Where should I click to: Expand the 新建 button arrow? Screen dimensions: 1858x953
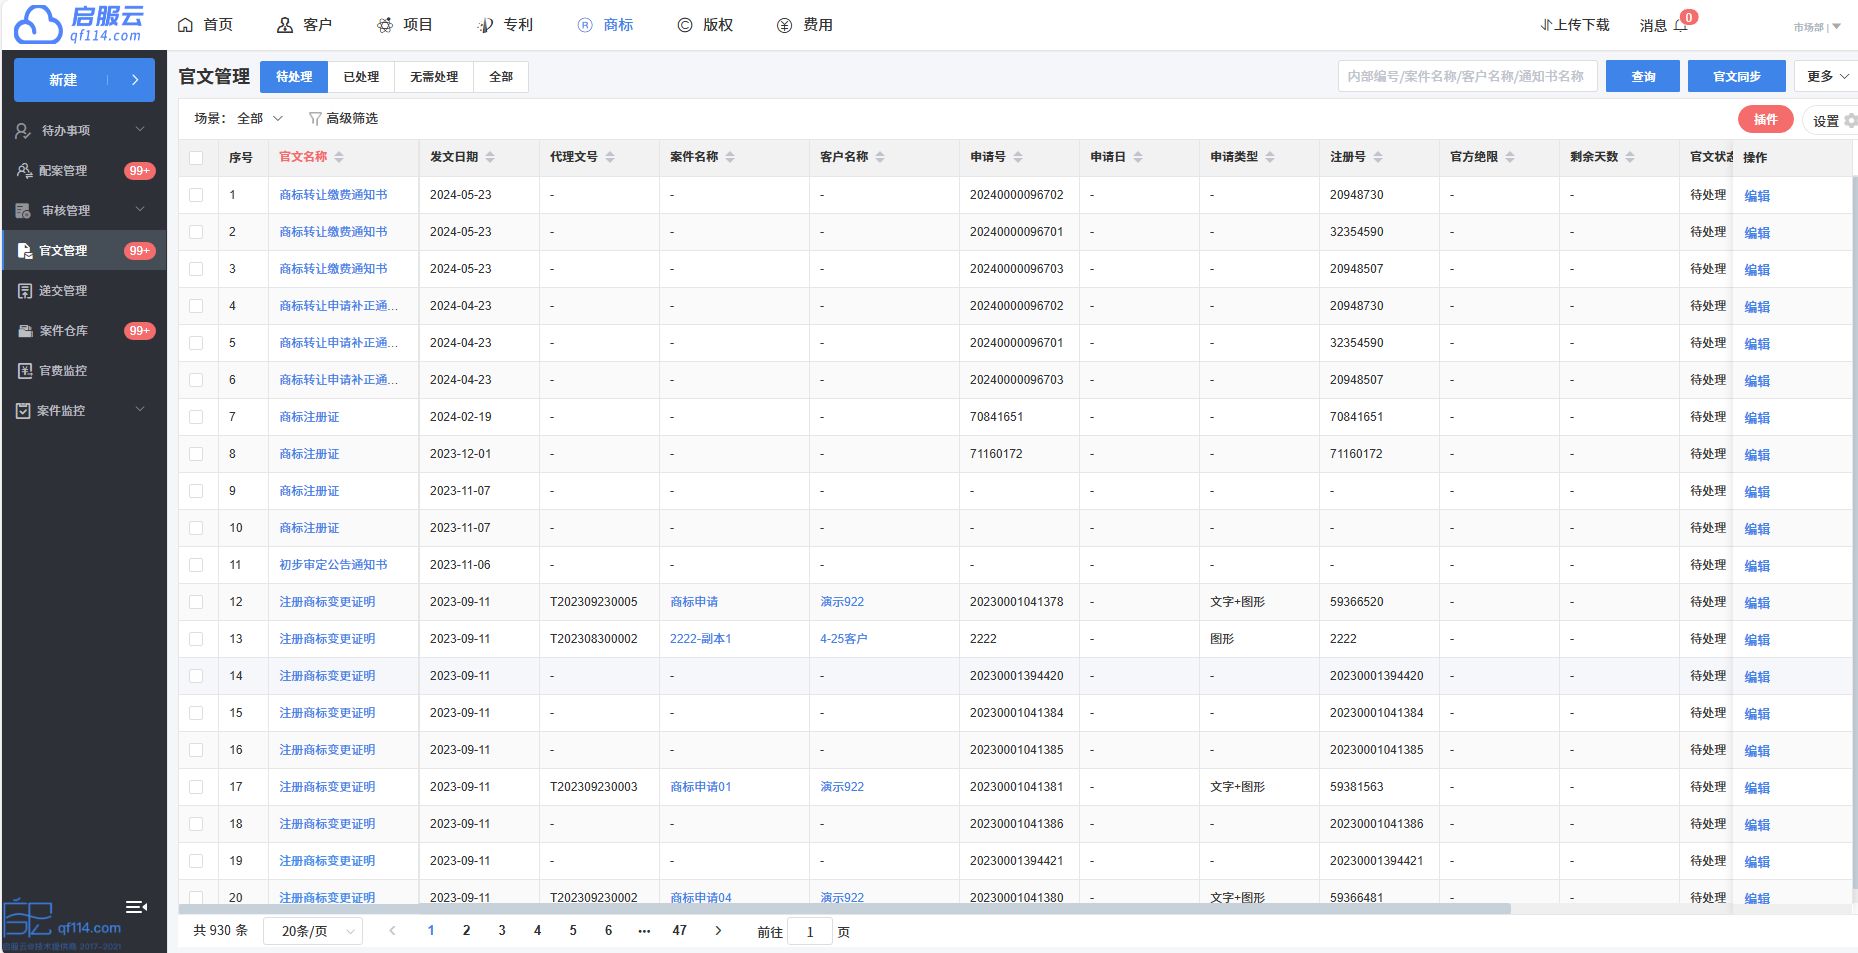click(x=135, y=80)
